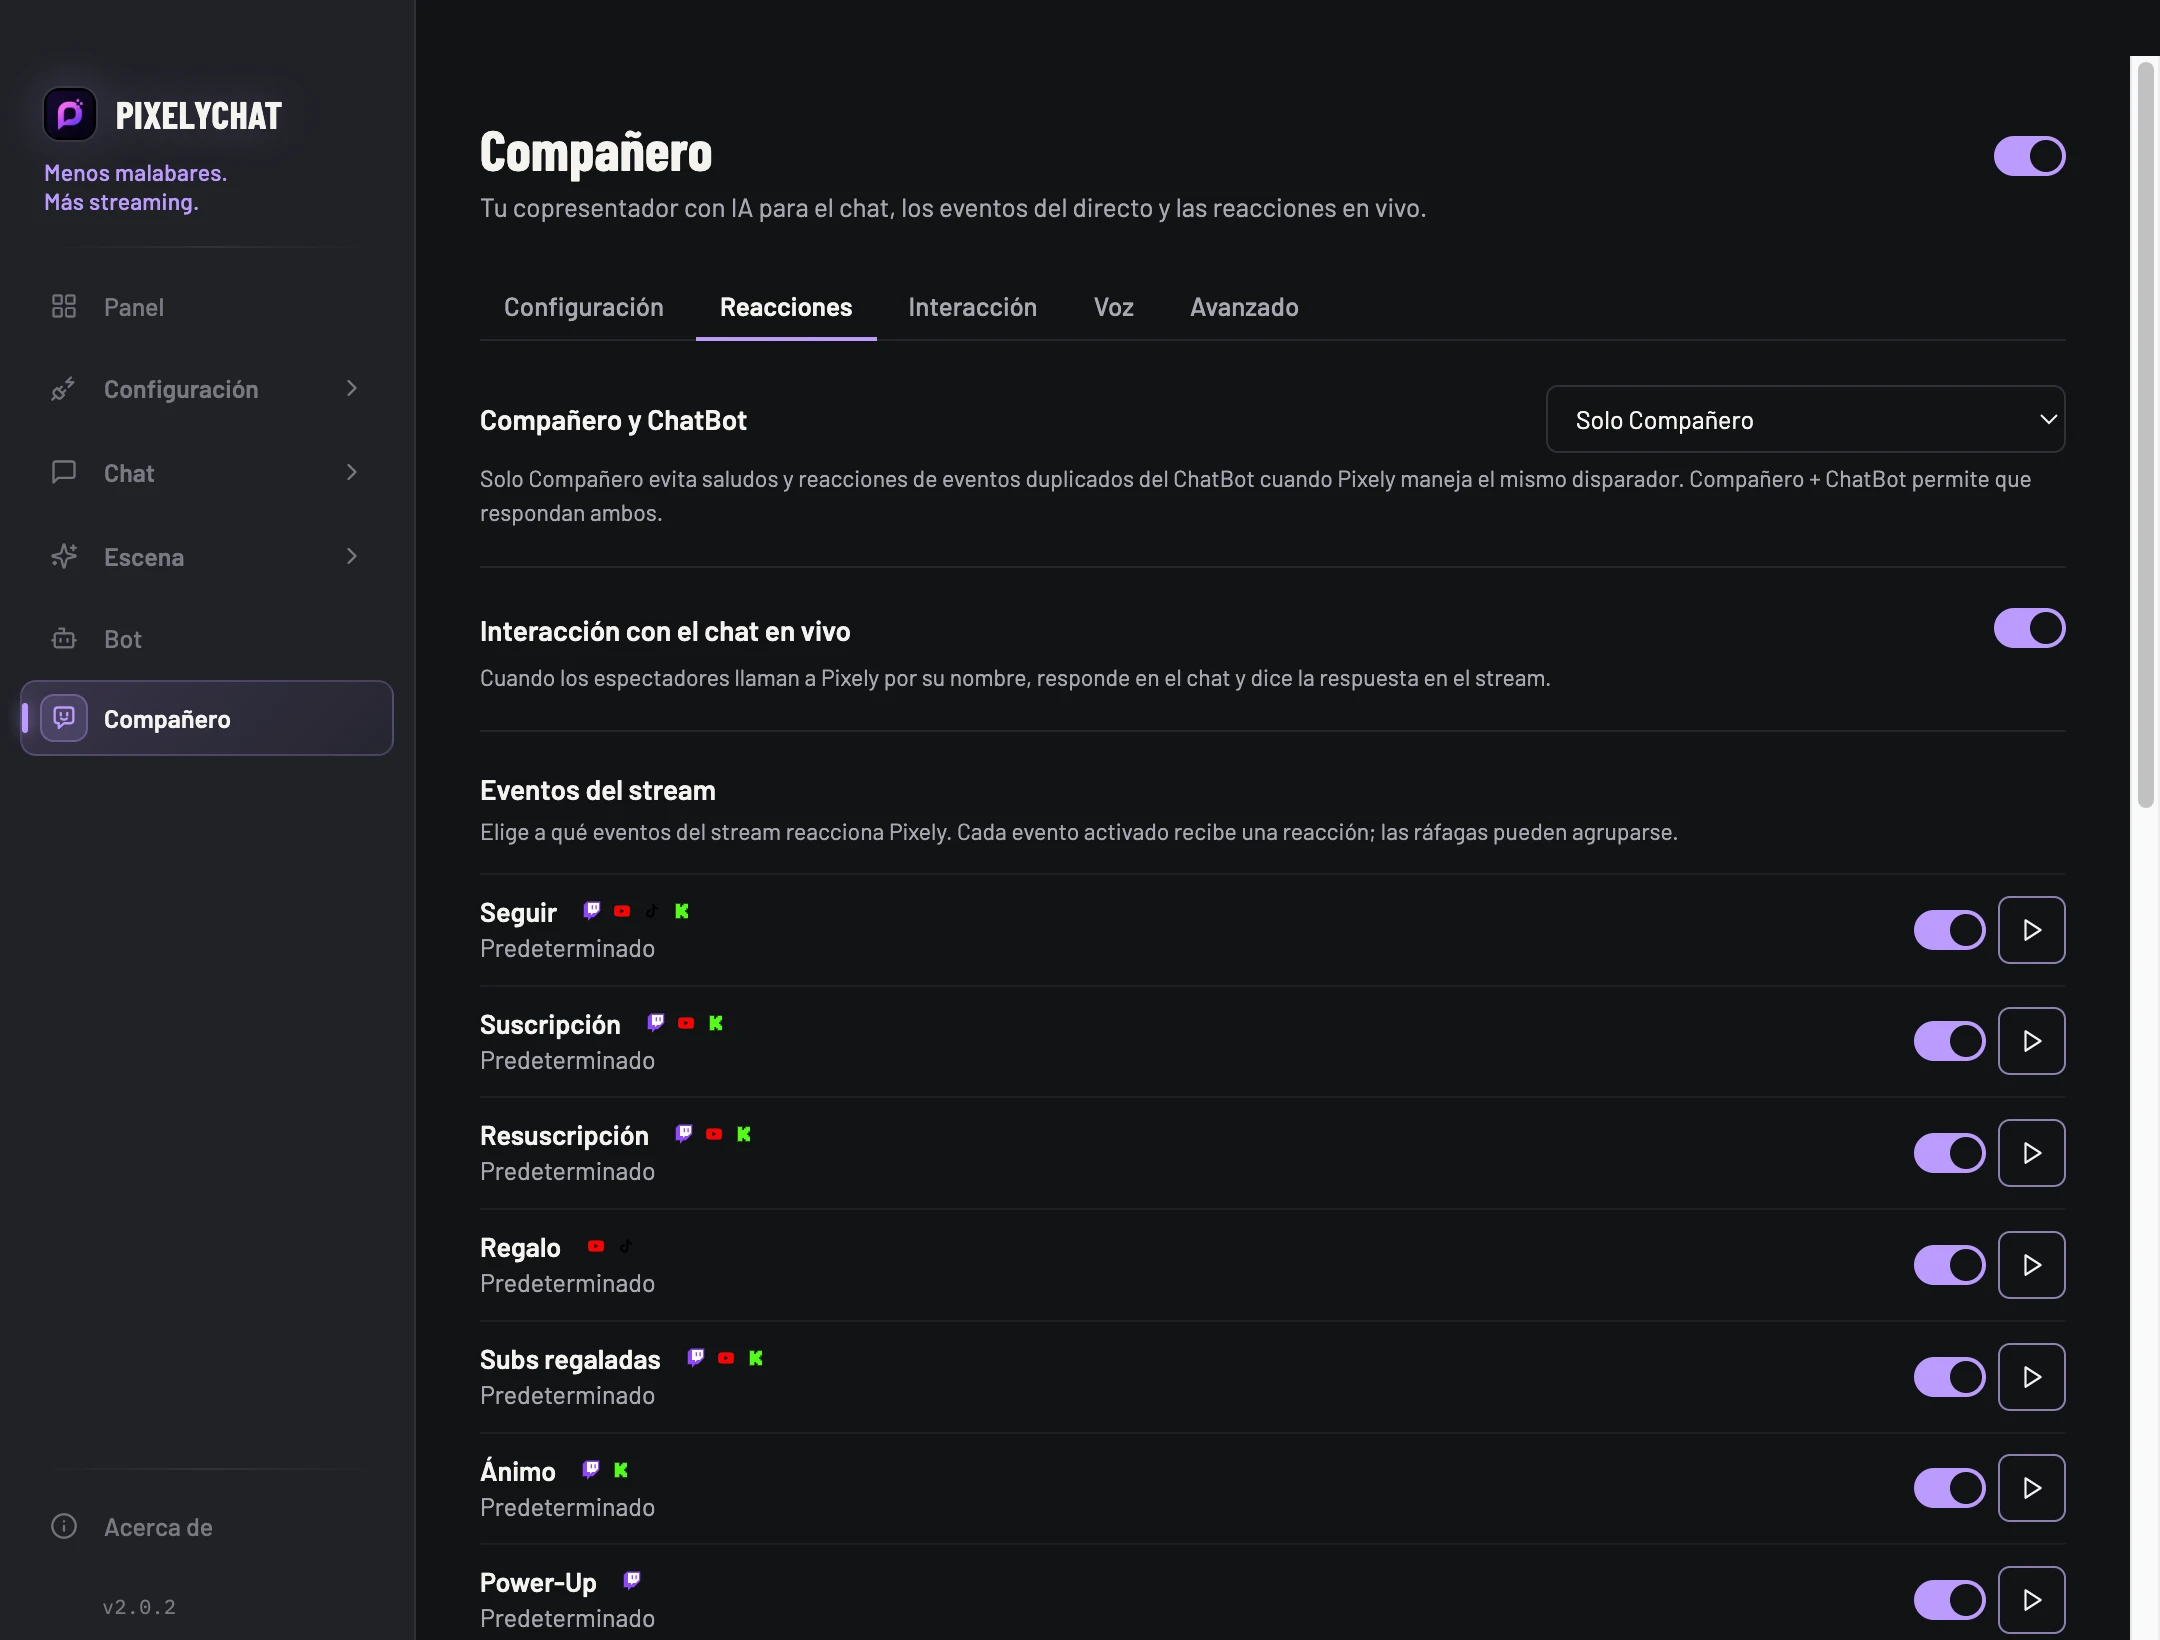Test-play the Suscripción reaction
The image size is (2160, 1640).
coord(2031,1041)
